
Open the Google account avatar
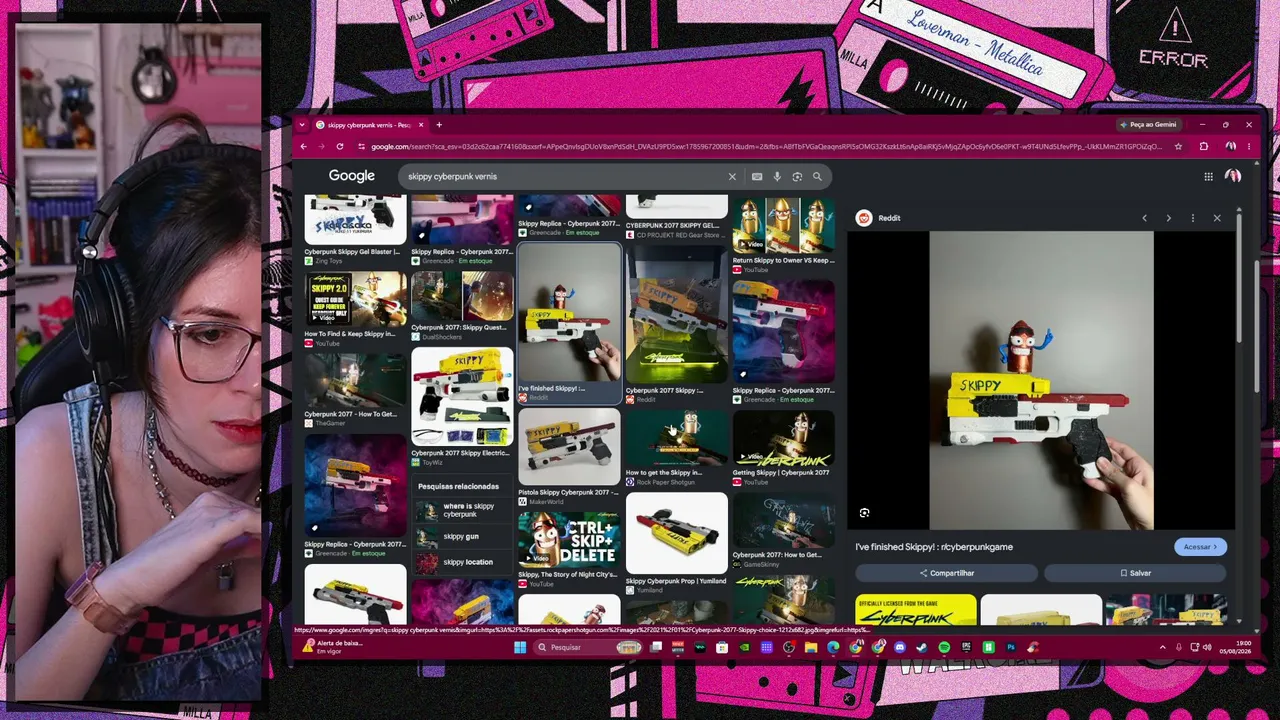1233,176
